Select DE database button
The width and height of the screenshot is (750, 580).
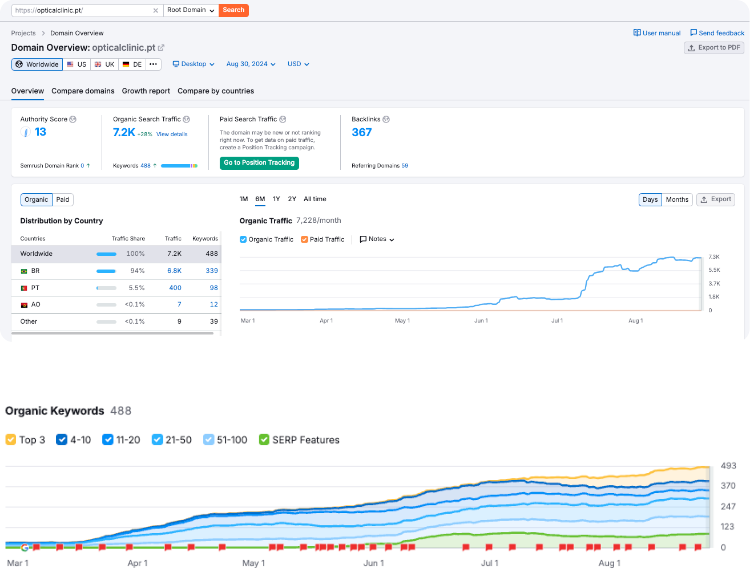(132, 65)
